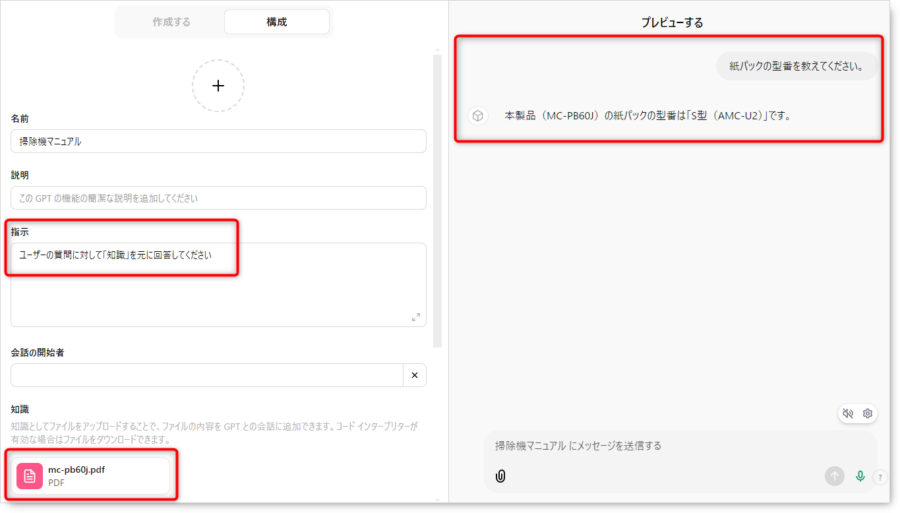
Task: Open the preview settings gear icon
Action: point(868,413)
